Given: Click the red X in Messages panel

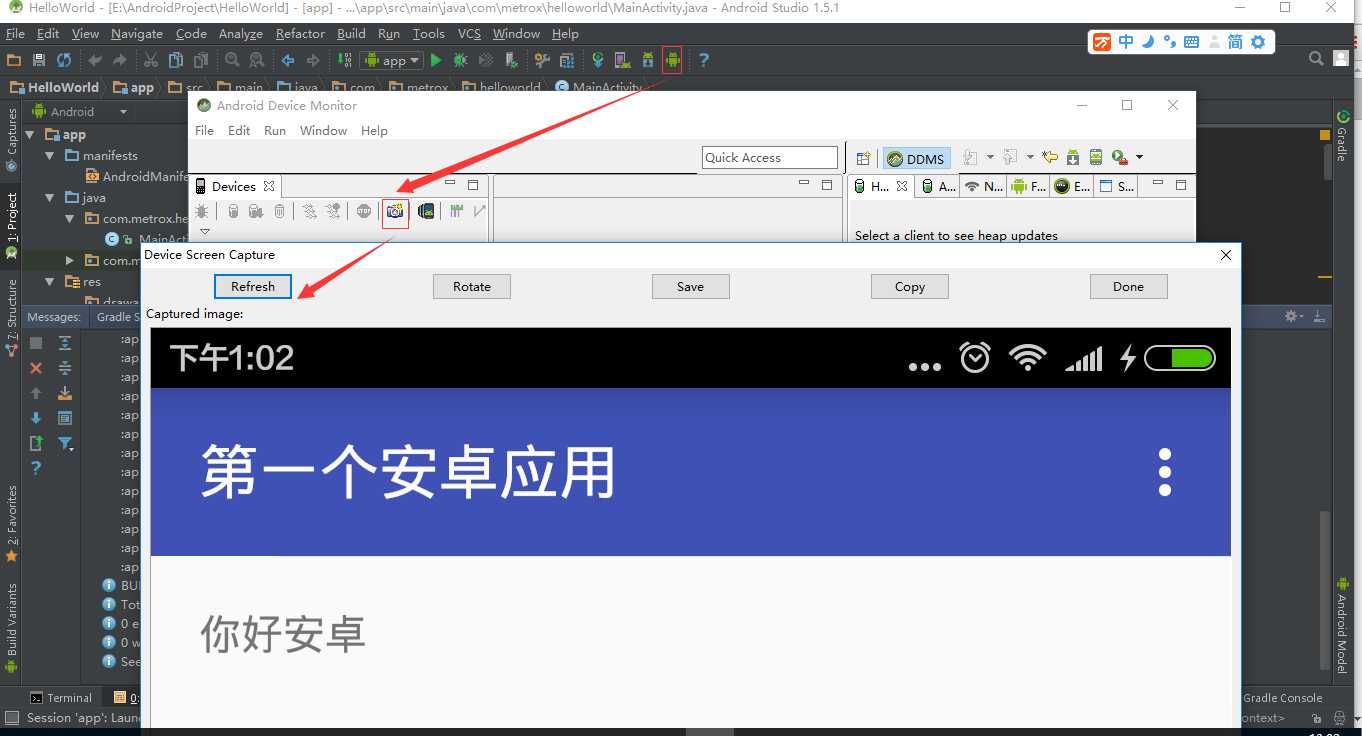Looking at the screenshot, I should [36, 368].
